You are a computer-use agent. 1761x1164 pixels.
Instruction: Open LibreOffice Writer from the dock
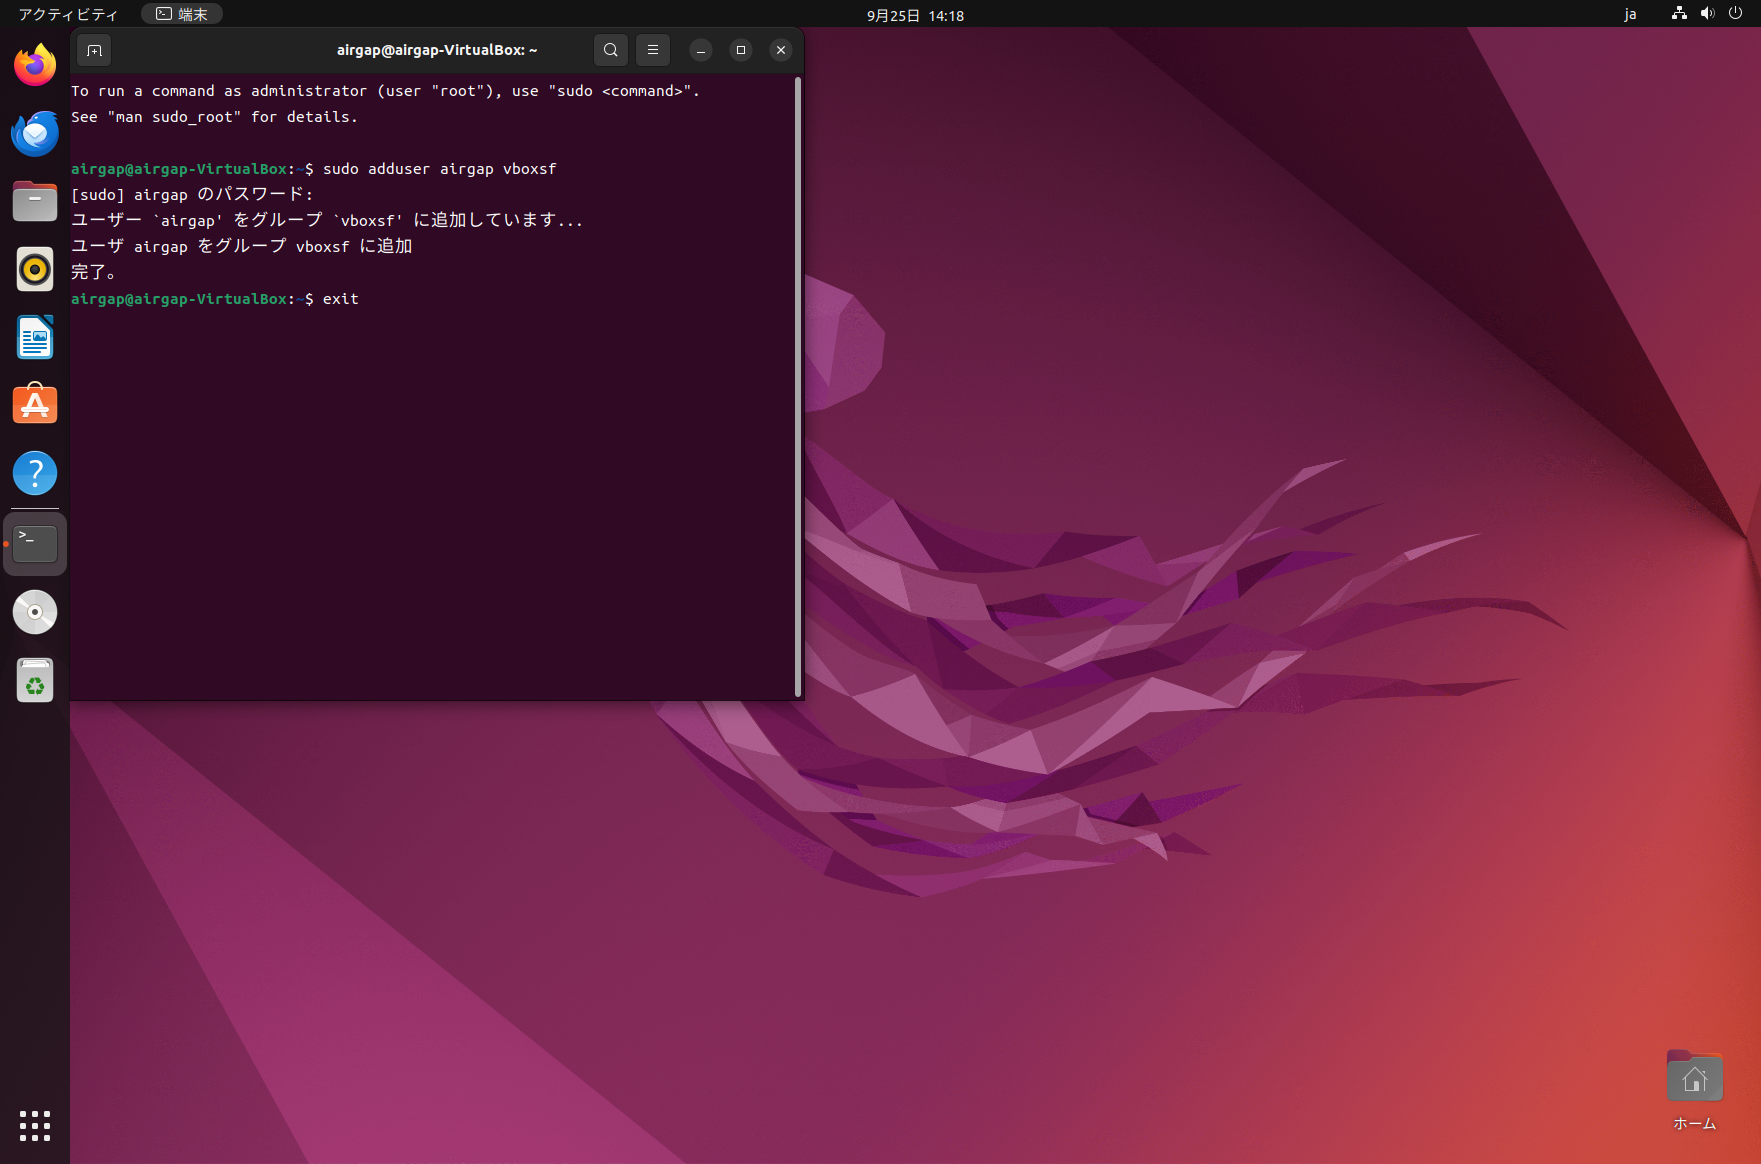(x=35, y=338)
